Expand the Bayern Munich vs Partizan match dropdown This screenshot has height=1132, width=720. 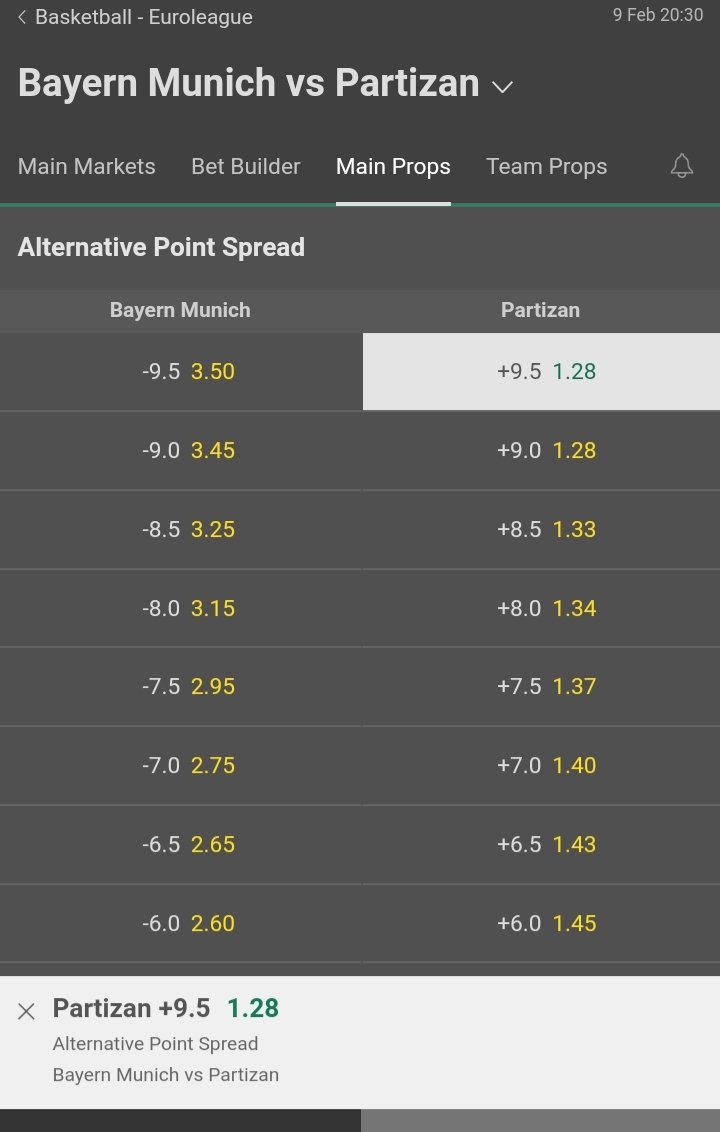502,87
